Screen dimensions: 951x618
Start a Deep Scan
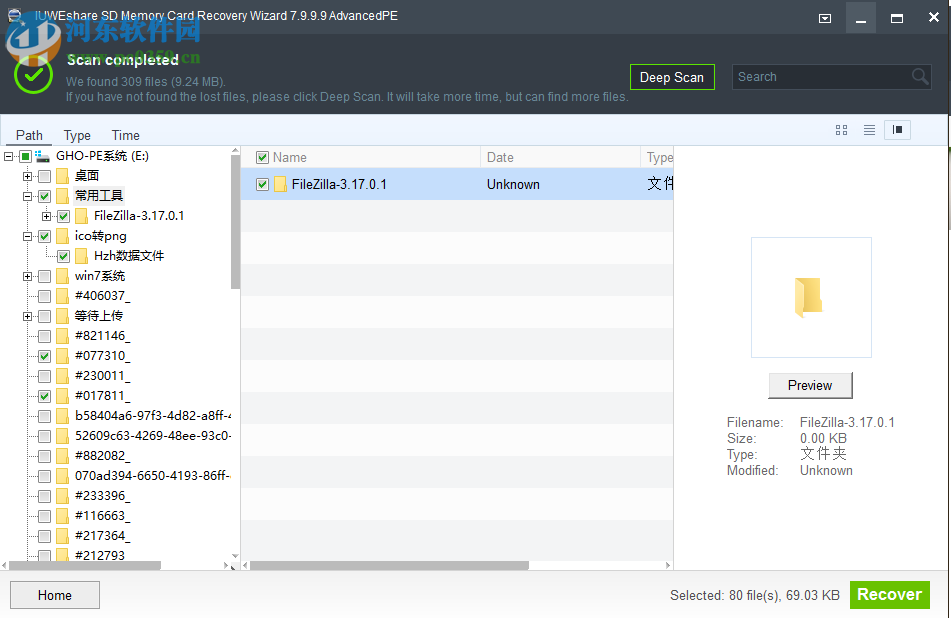click(672, 77)
